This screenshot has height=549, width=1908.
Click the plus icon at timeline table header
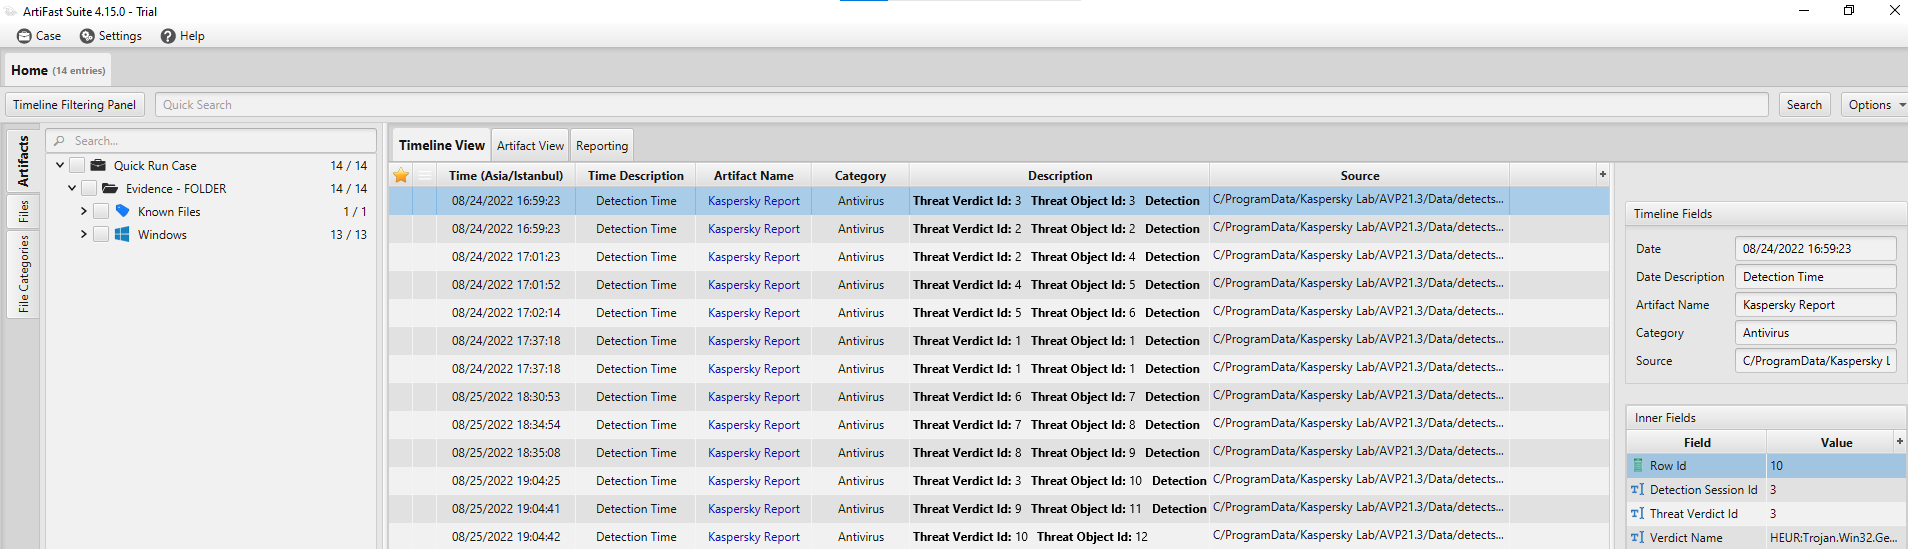pyautogui.click(x=1602, y=174)
